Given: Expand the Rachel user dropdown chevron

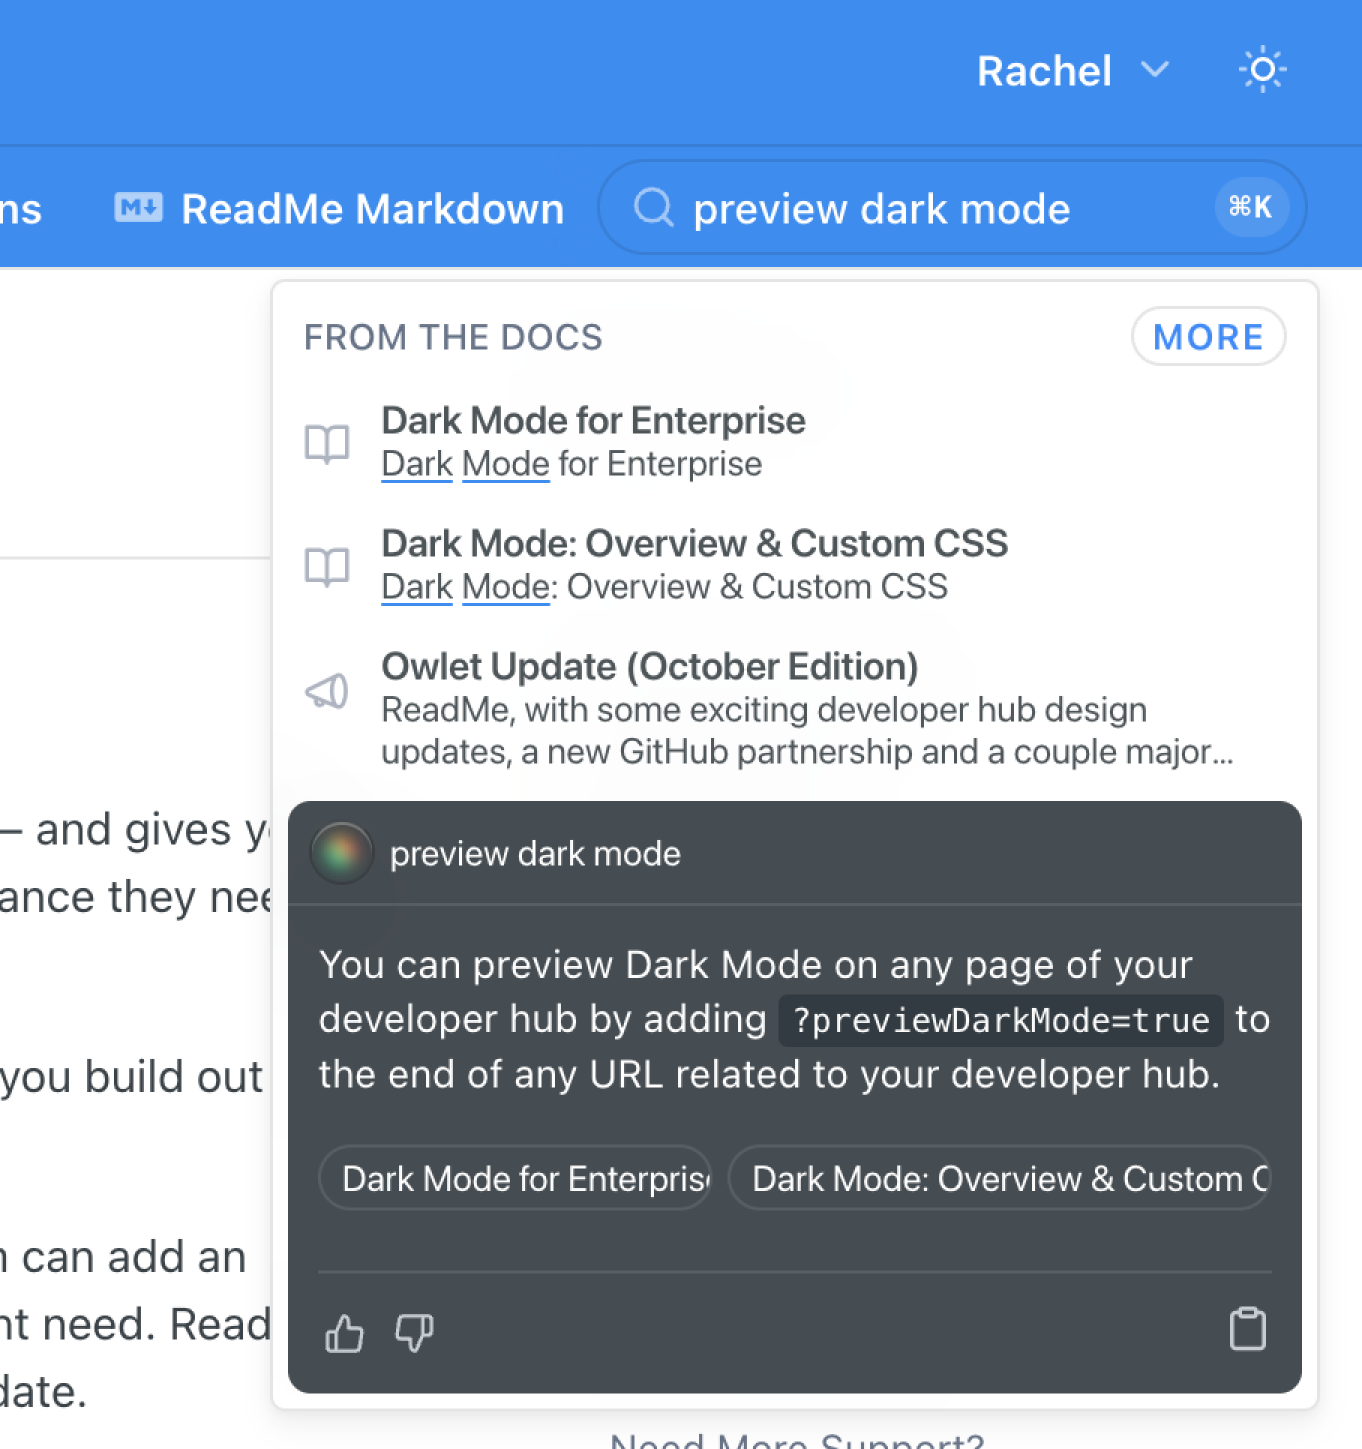Looking at the screenshot, I should (x=1155, y=70).
